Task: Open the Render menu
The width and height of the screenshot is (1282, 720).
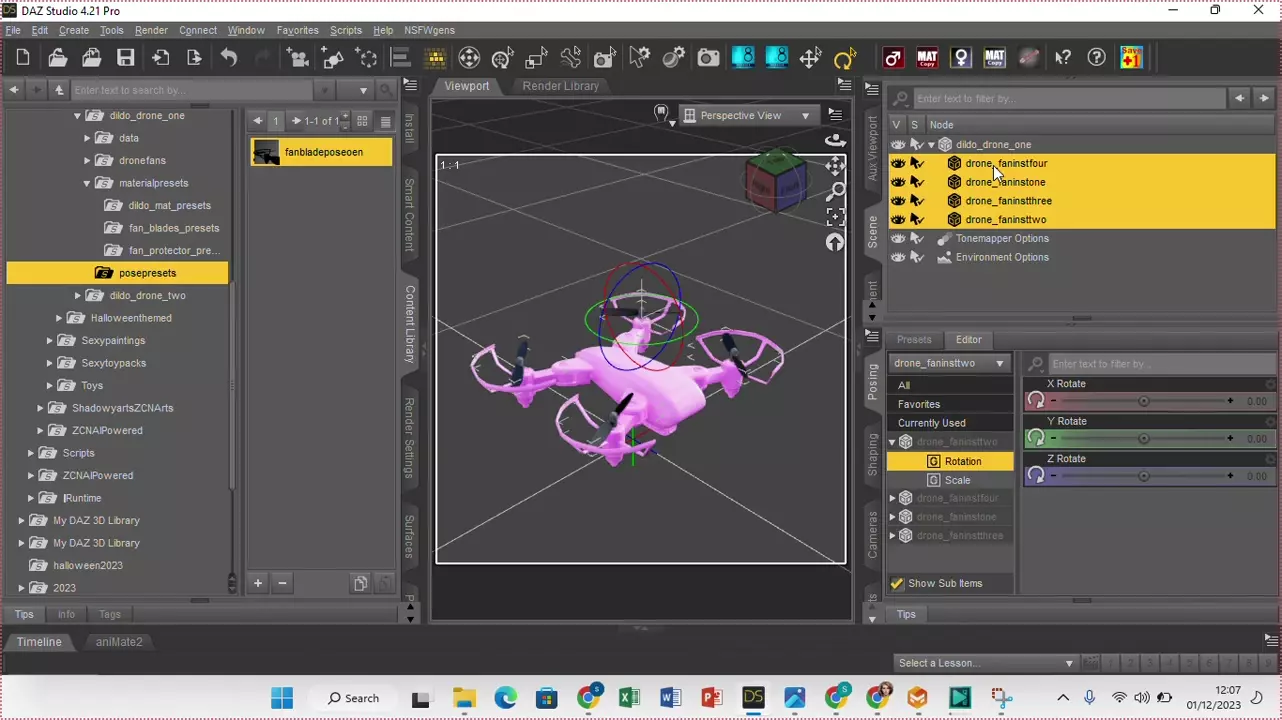Action: (151, 31)
